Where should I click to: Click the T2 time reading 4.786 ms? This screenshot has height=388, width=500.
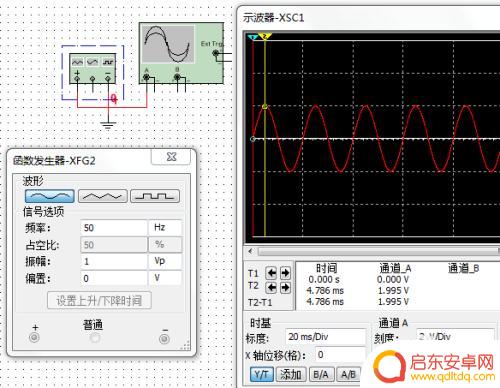pyautogui.click(x=325, y=291)
